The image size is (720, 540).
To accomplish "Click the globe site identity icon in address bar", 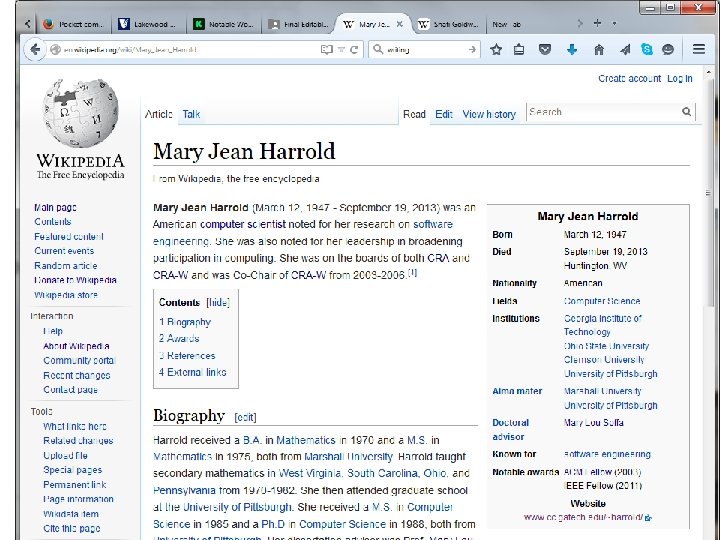I will [55, 50].
